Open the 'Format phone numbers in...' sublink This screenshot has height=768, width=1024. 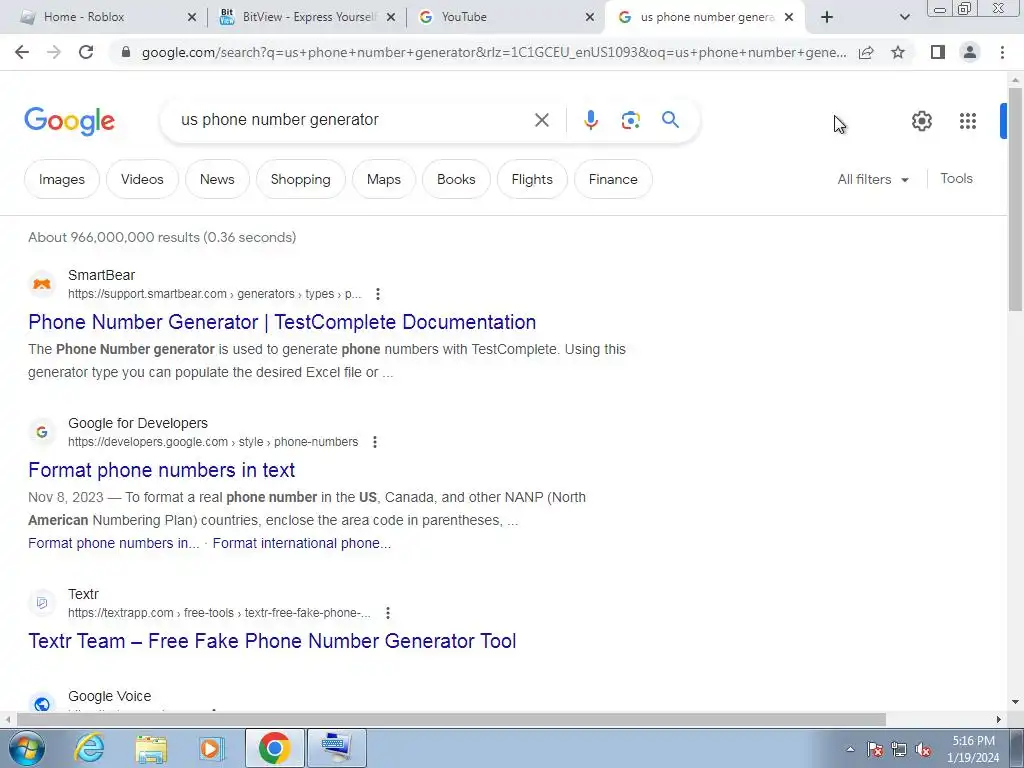[x=114, y=543]
